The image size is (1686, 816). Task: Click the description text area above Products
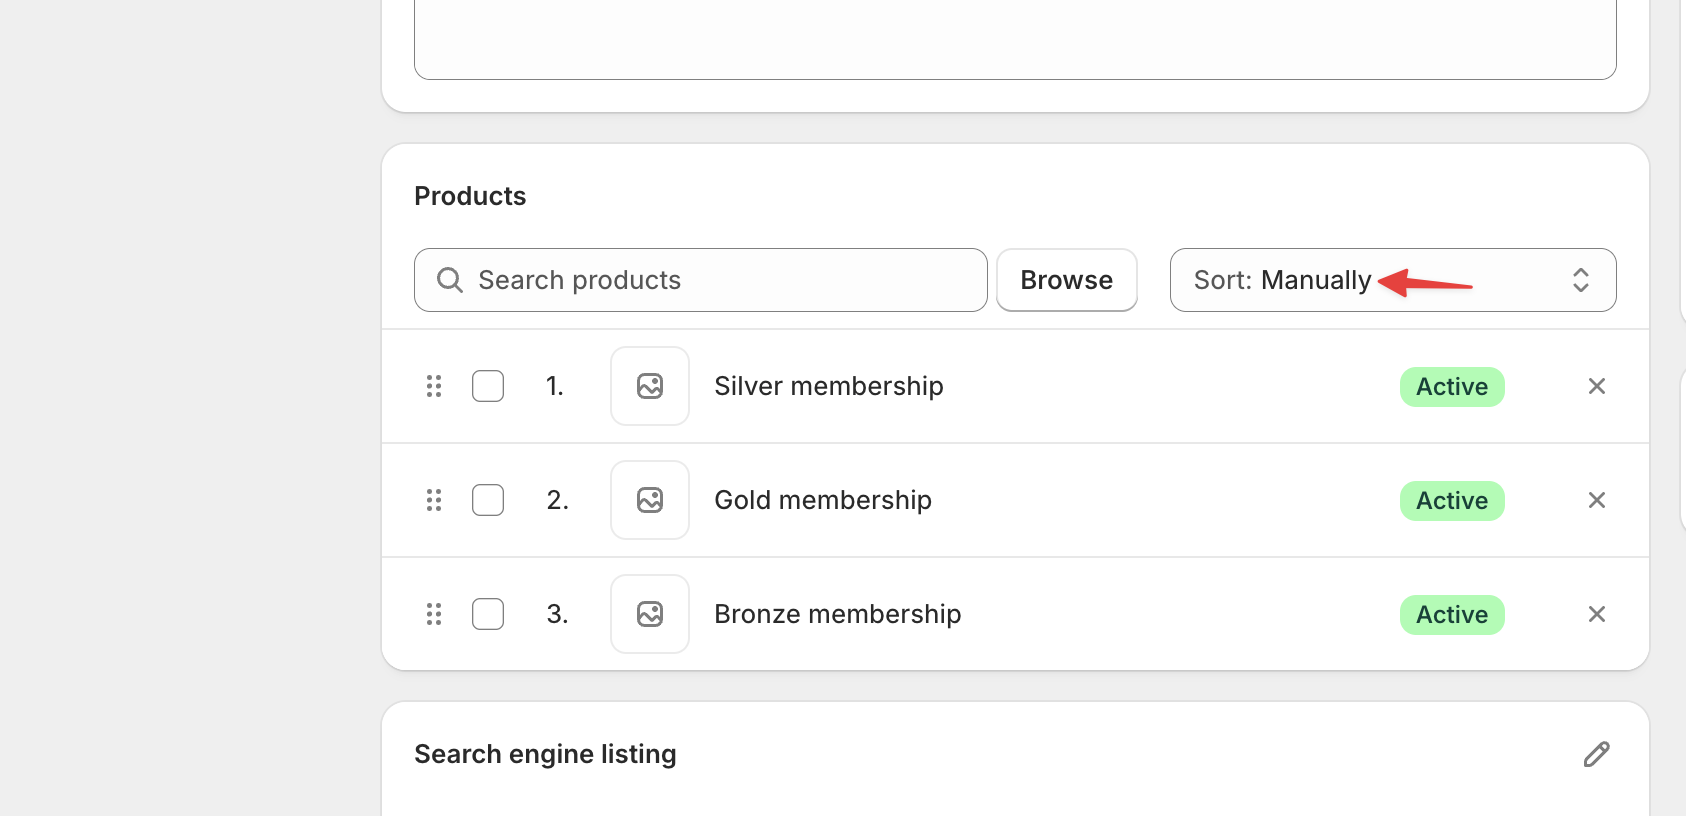(1014, 40)
